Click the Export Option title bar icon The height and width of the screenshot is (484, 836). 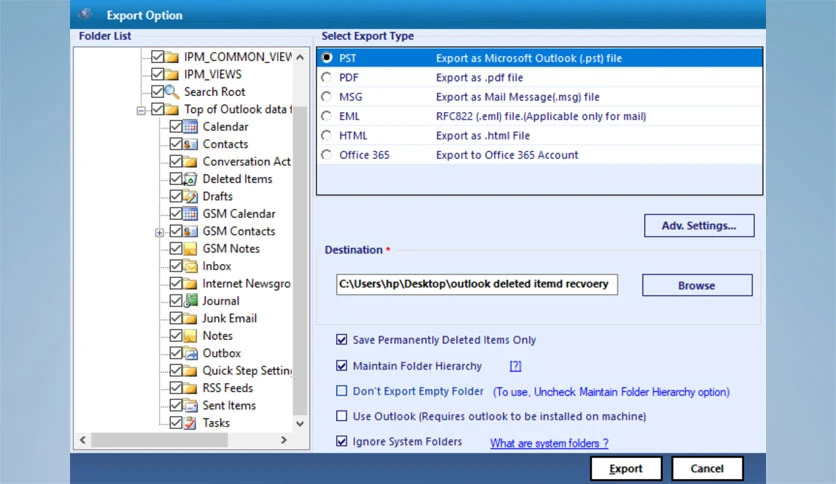pyautogui.click(x=85, y=14)
